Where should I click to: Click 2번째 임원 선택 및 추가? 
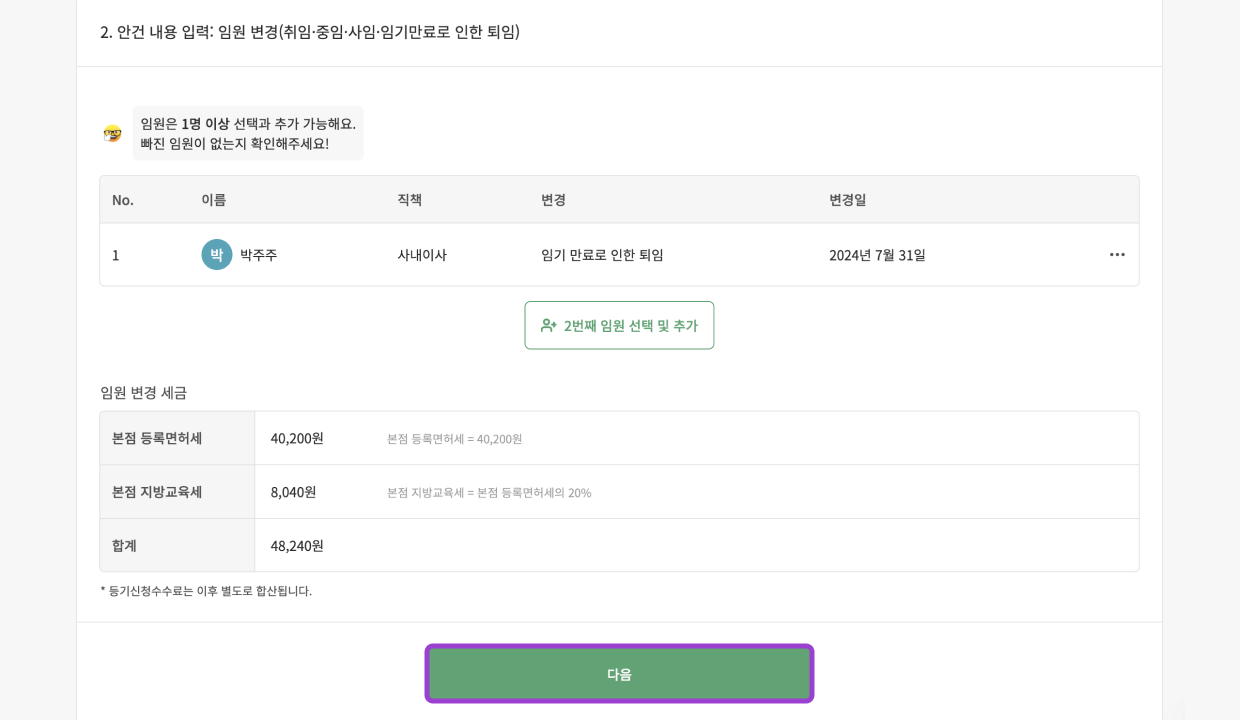click(619, 325)
